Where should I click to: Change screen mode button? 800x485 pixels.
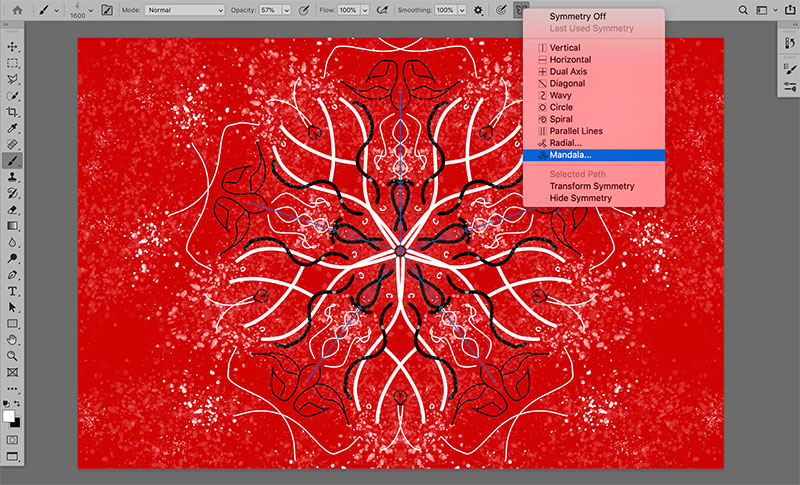(12, 456)
